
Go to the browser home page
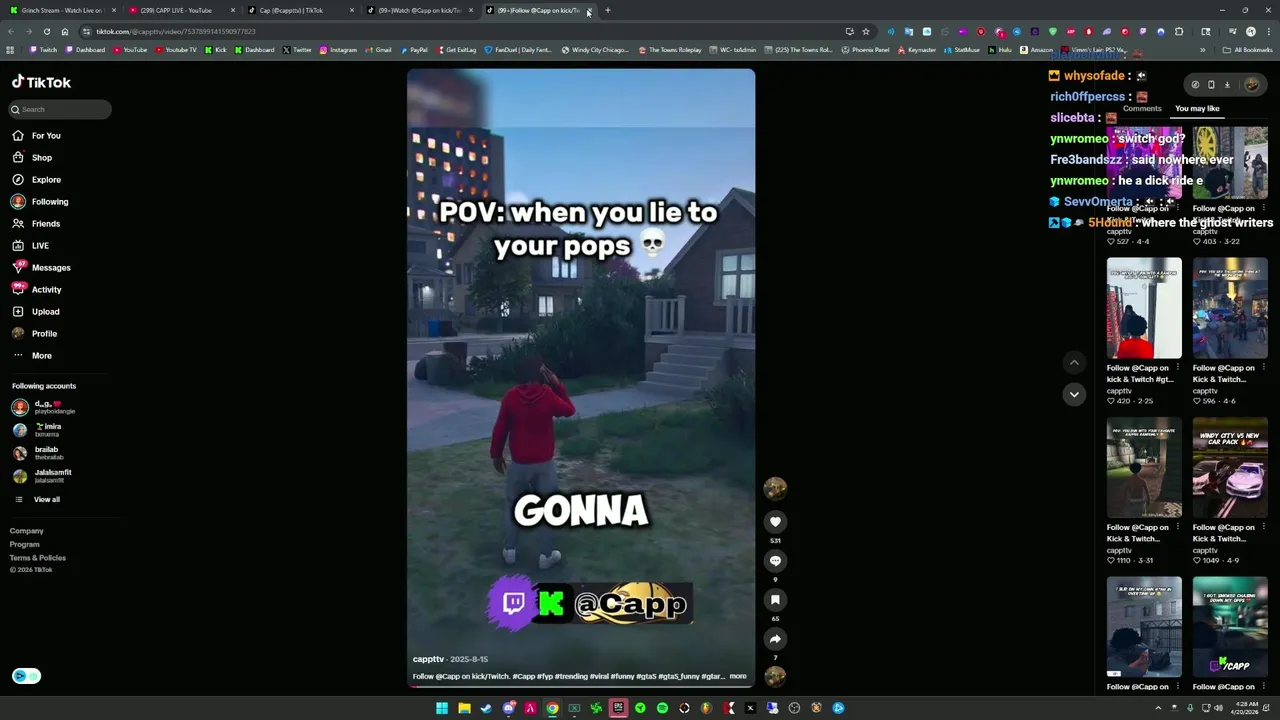[65, 31]
